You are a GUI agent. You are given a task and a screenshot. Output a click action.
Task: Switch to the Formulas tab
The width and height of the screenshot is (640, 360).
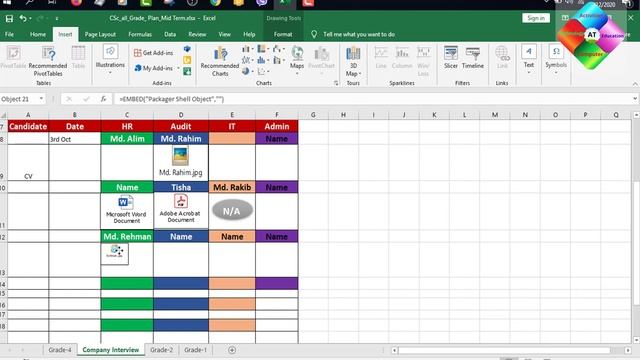point(140,34)
